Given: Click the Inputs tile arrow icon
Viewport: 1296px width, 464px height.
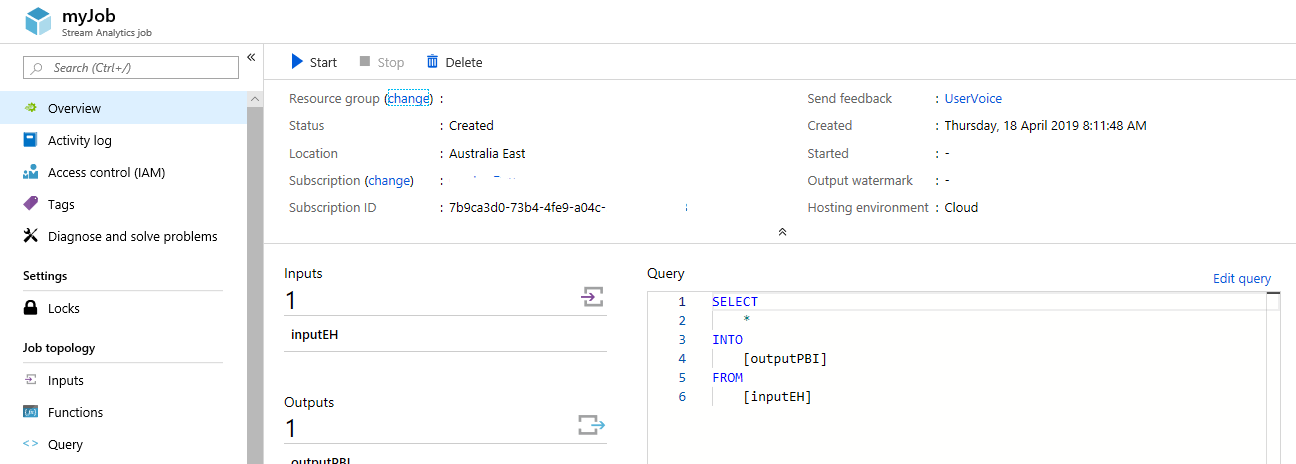Looking at the screenshot, I should [593, 296].
